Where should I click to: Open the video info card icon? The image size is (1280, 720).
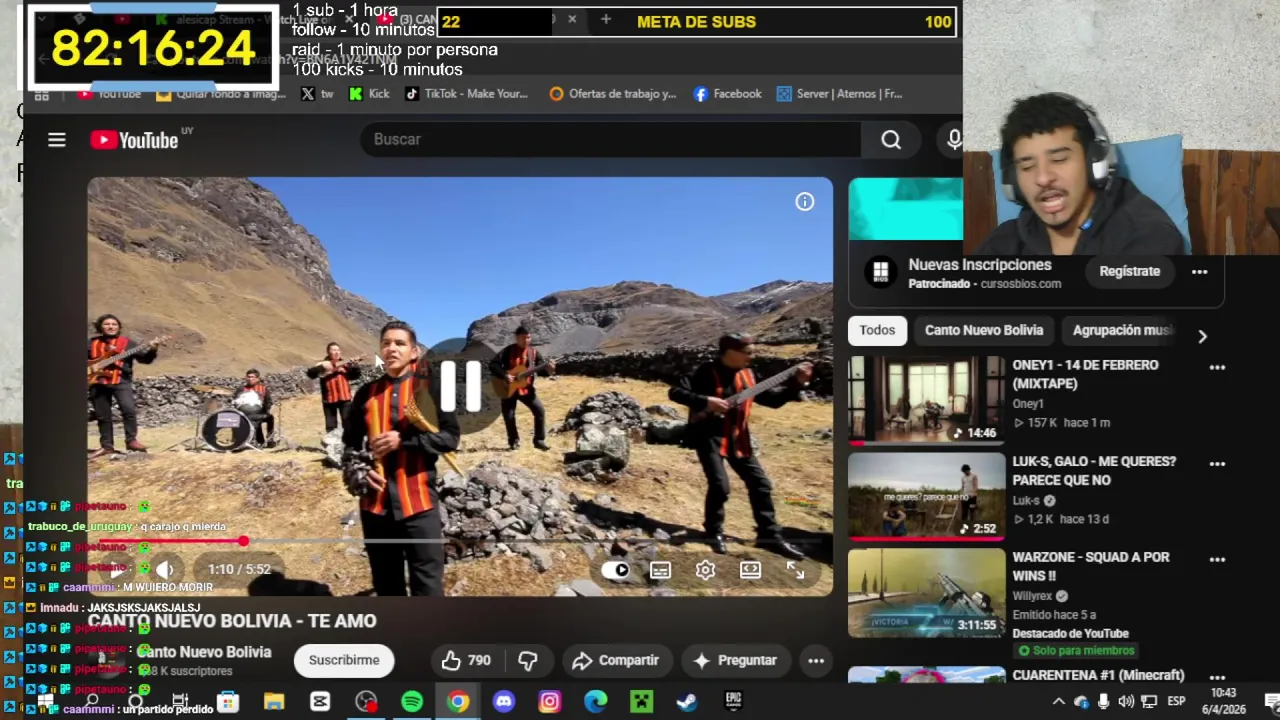pos(805,202)
